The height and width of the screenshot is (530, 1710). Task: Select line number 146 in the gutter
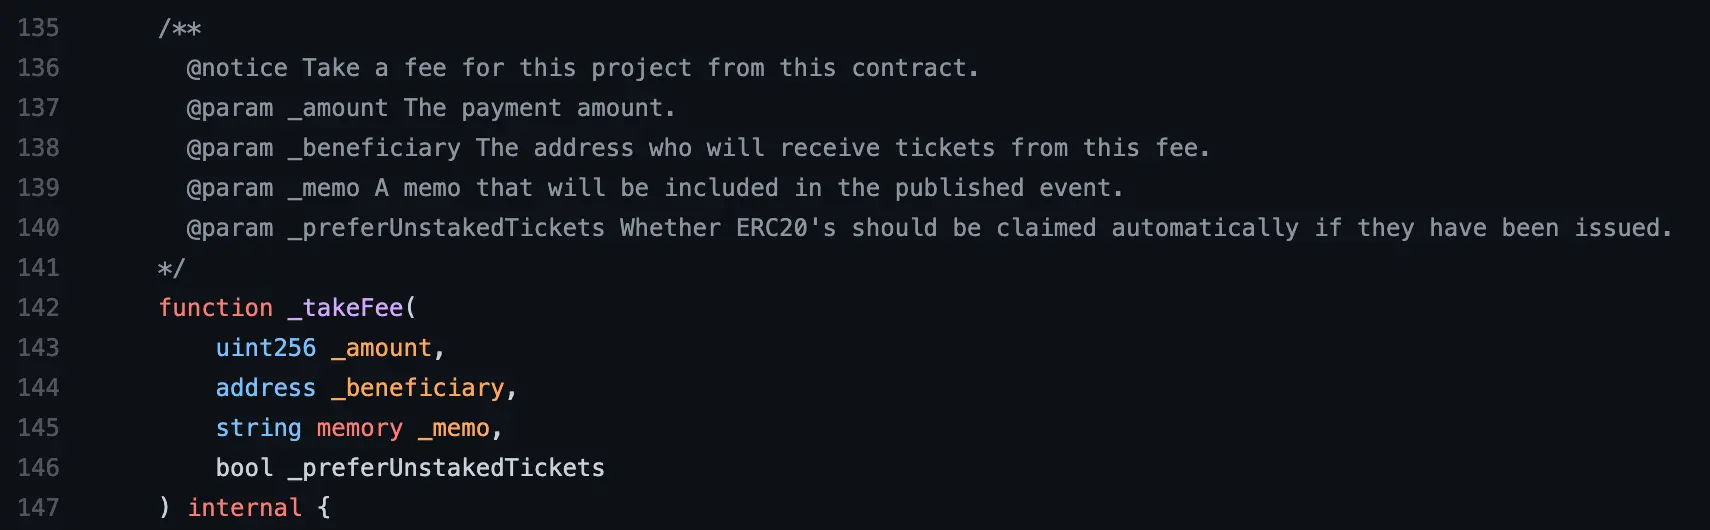[38, 468]
